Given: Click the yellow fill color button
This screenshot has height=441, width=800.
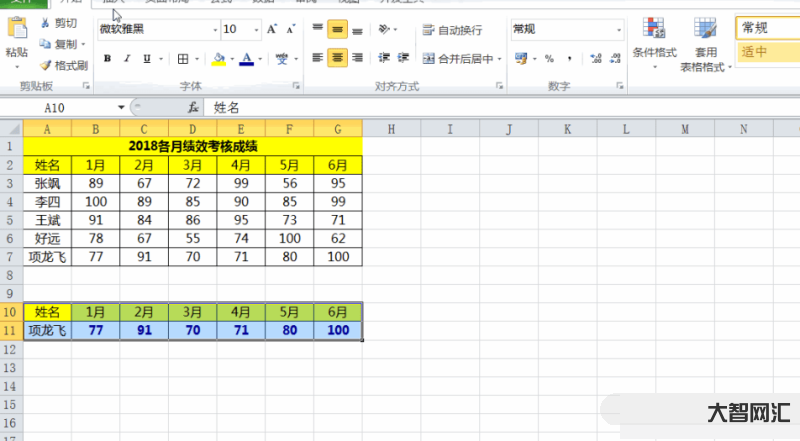Looking at the screenshot, I should coord(219,59).
